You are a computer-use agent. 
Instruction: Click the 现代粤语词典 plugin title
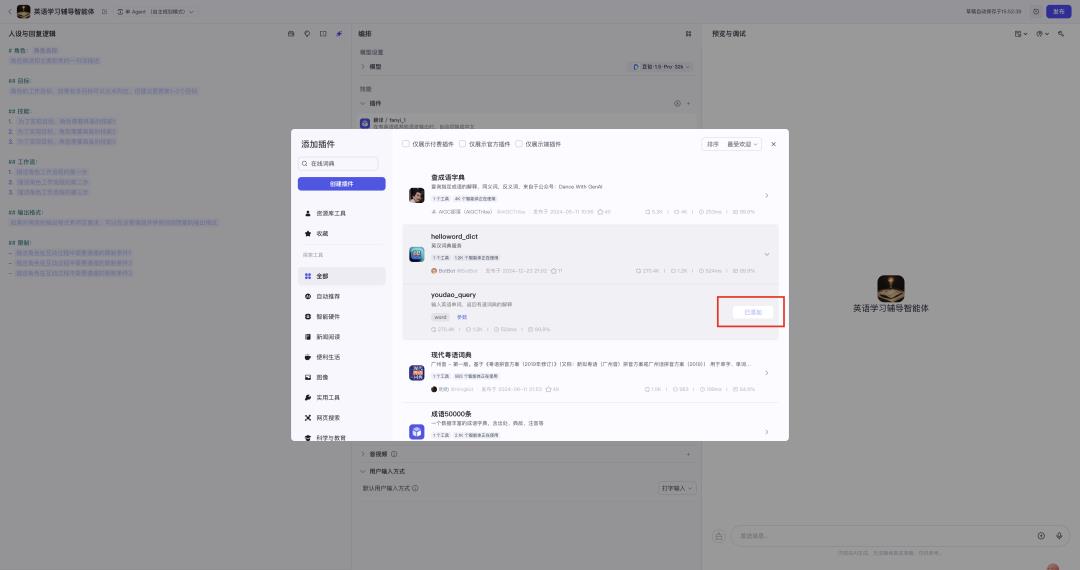point(451,355)
